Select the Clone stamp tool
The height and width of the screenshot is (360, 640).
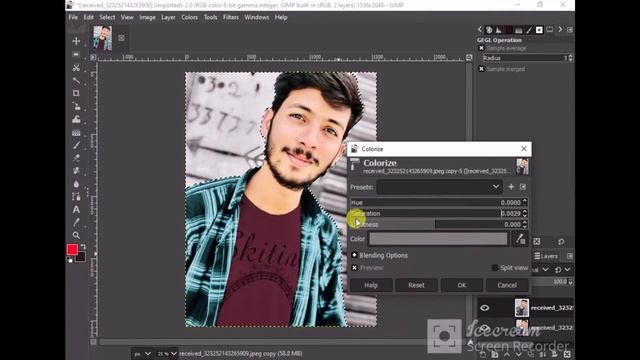pyautogui.click(x=76, y=158)
